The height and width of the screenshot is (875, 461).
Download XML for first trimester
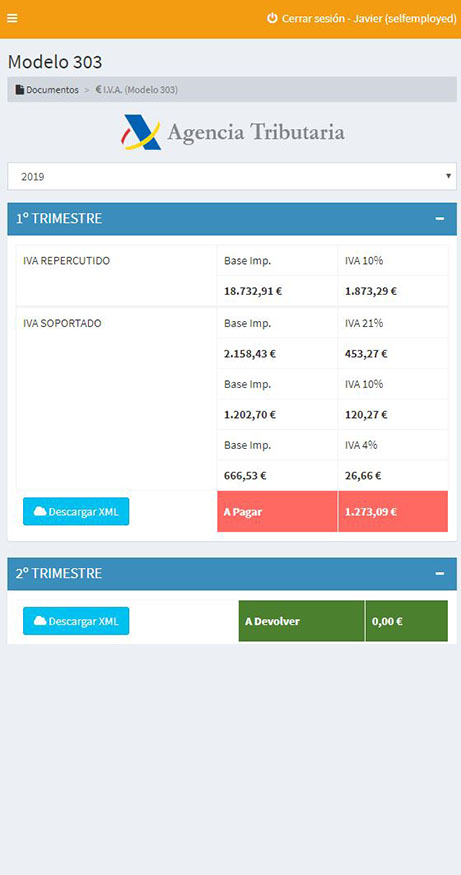point(76,511)
